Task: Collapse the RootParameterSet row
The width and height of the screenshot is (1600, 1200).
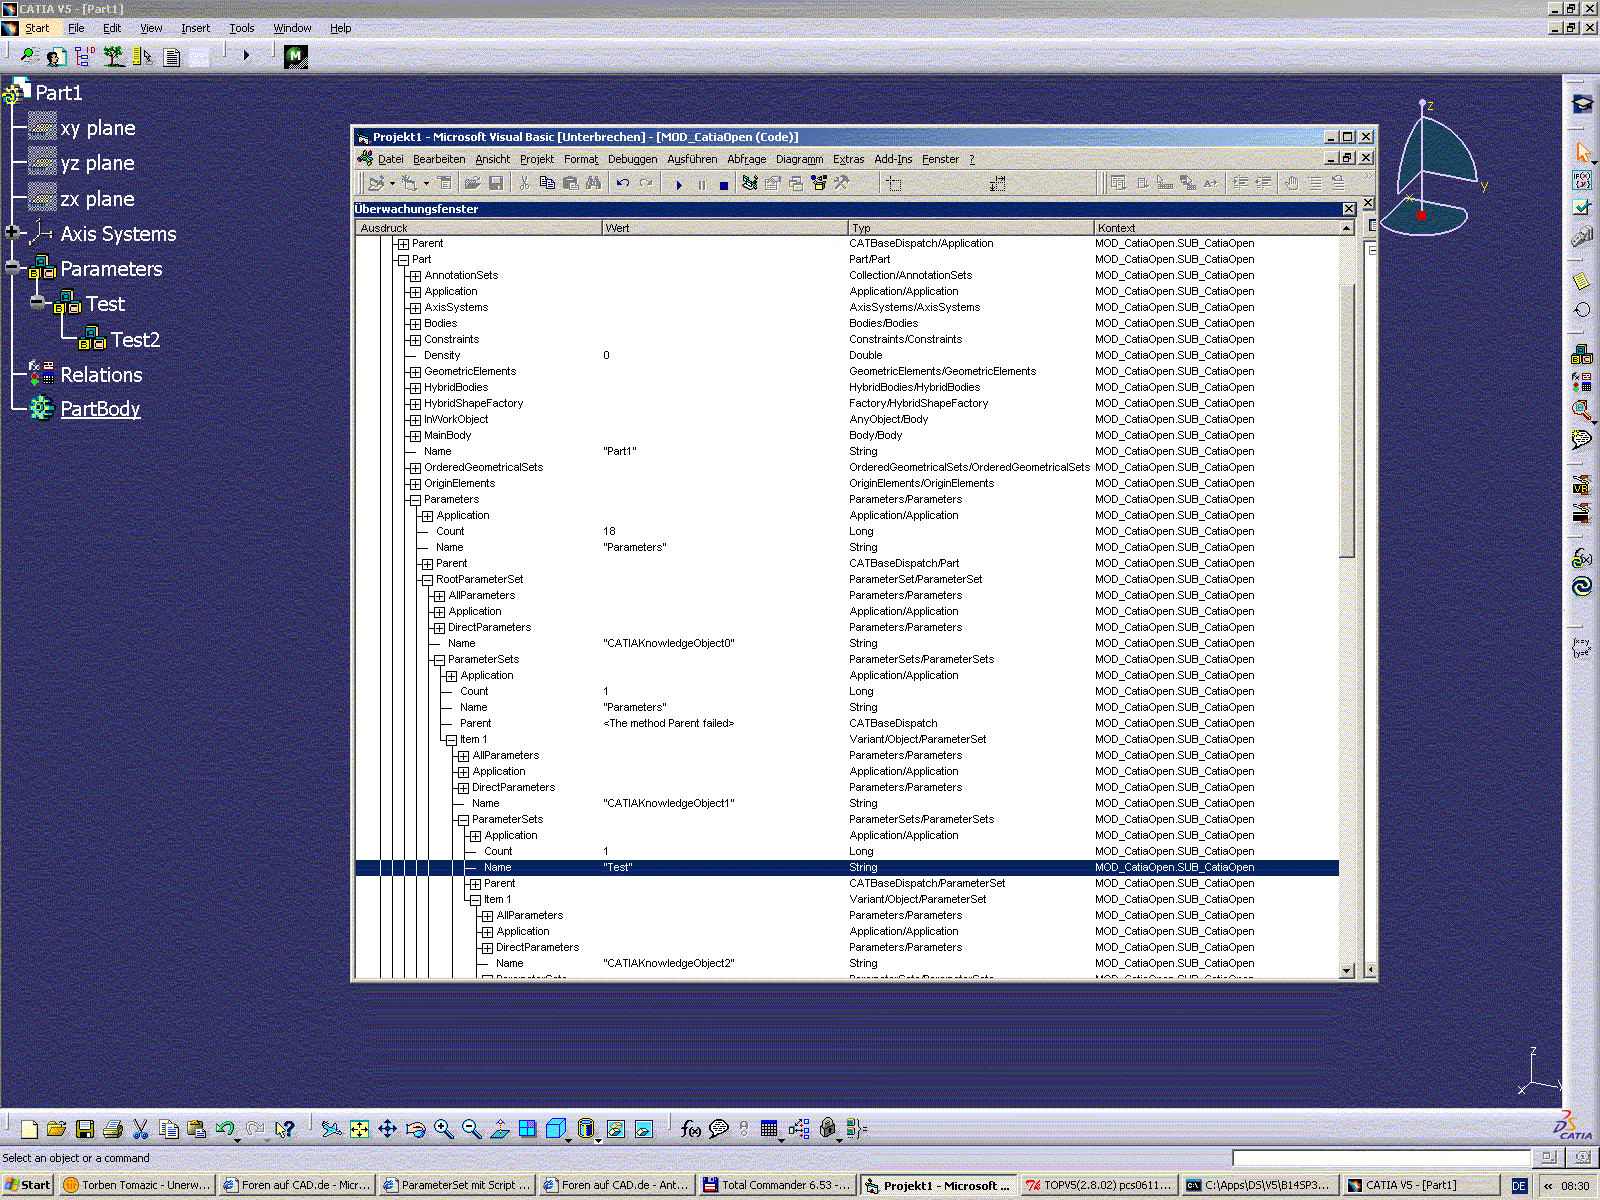Action: pos(427,580)
